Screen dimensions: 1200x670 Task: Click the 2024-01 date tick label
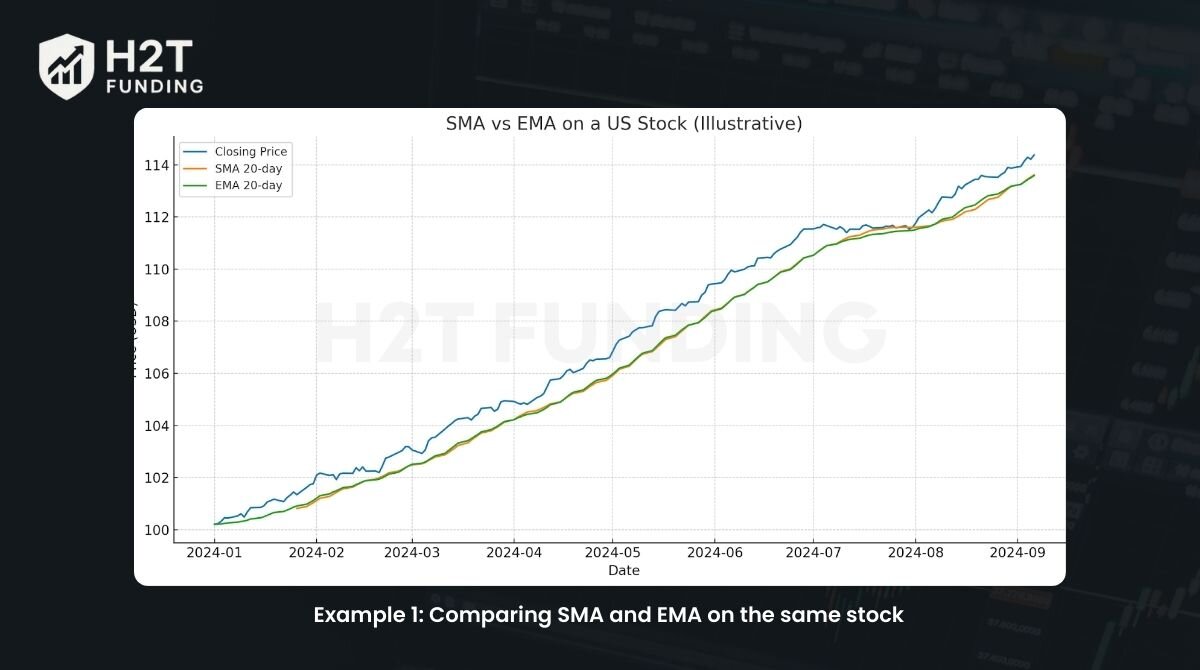coord(214,551)
